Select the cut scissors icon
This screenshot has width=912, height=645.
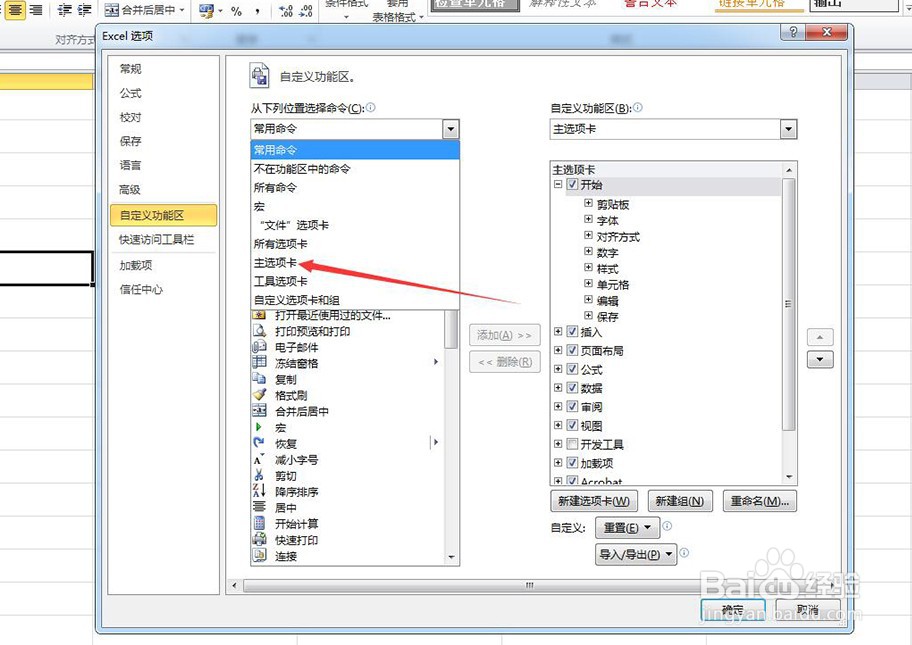pyautogui.click(x=259, y=475)
